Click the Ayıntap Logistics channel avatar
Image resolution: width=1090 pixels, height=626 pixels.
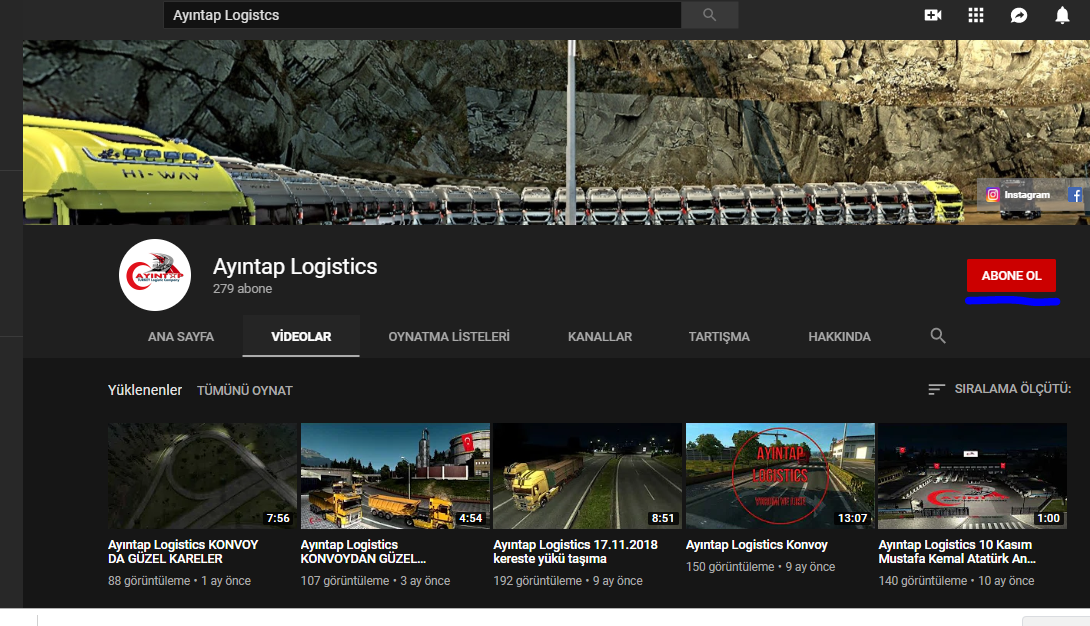coord(154,275)
